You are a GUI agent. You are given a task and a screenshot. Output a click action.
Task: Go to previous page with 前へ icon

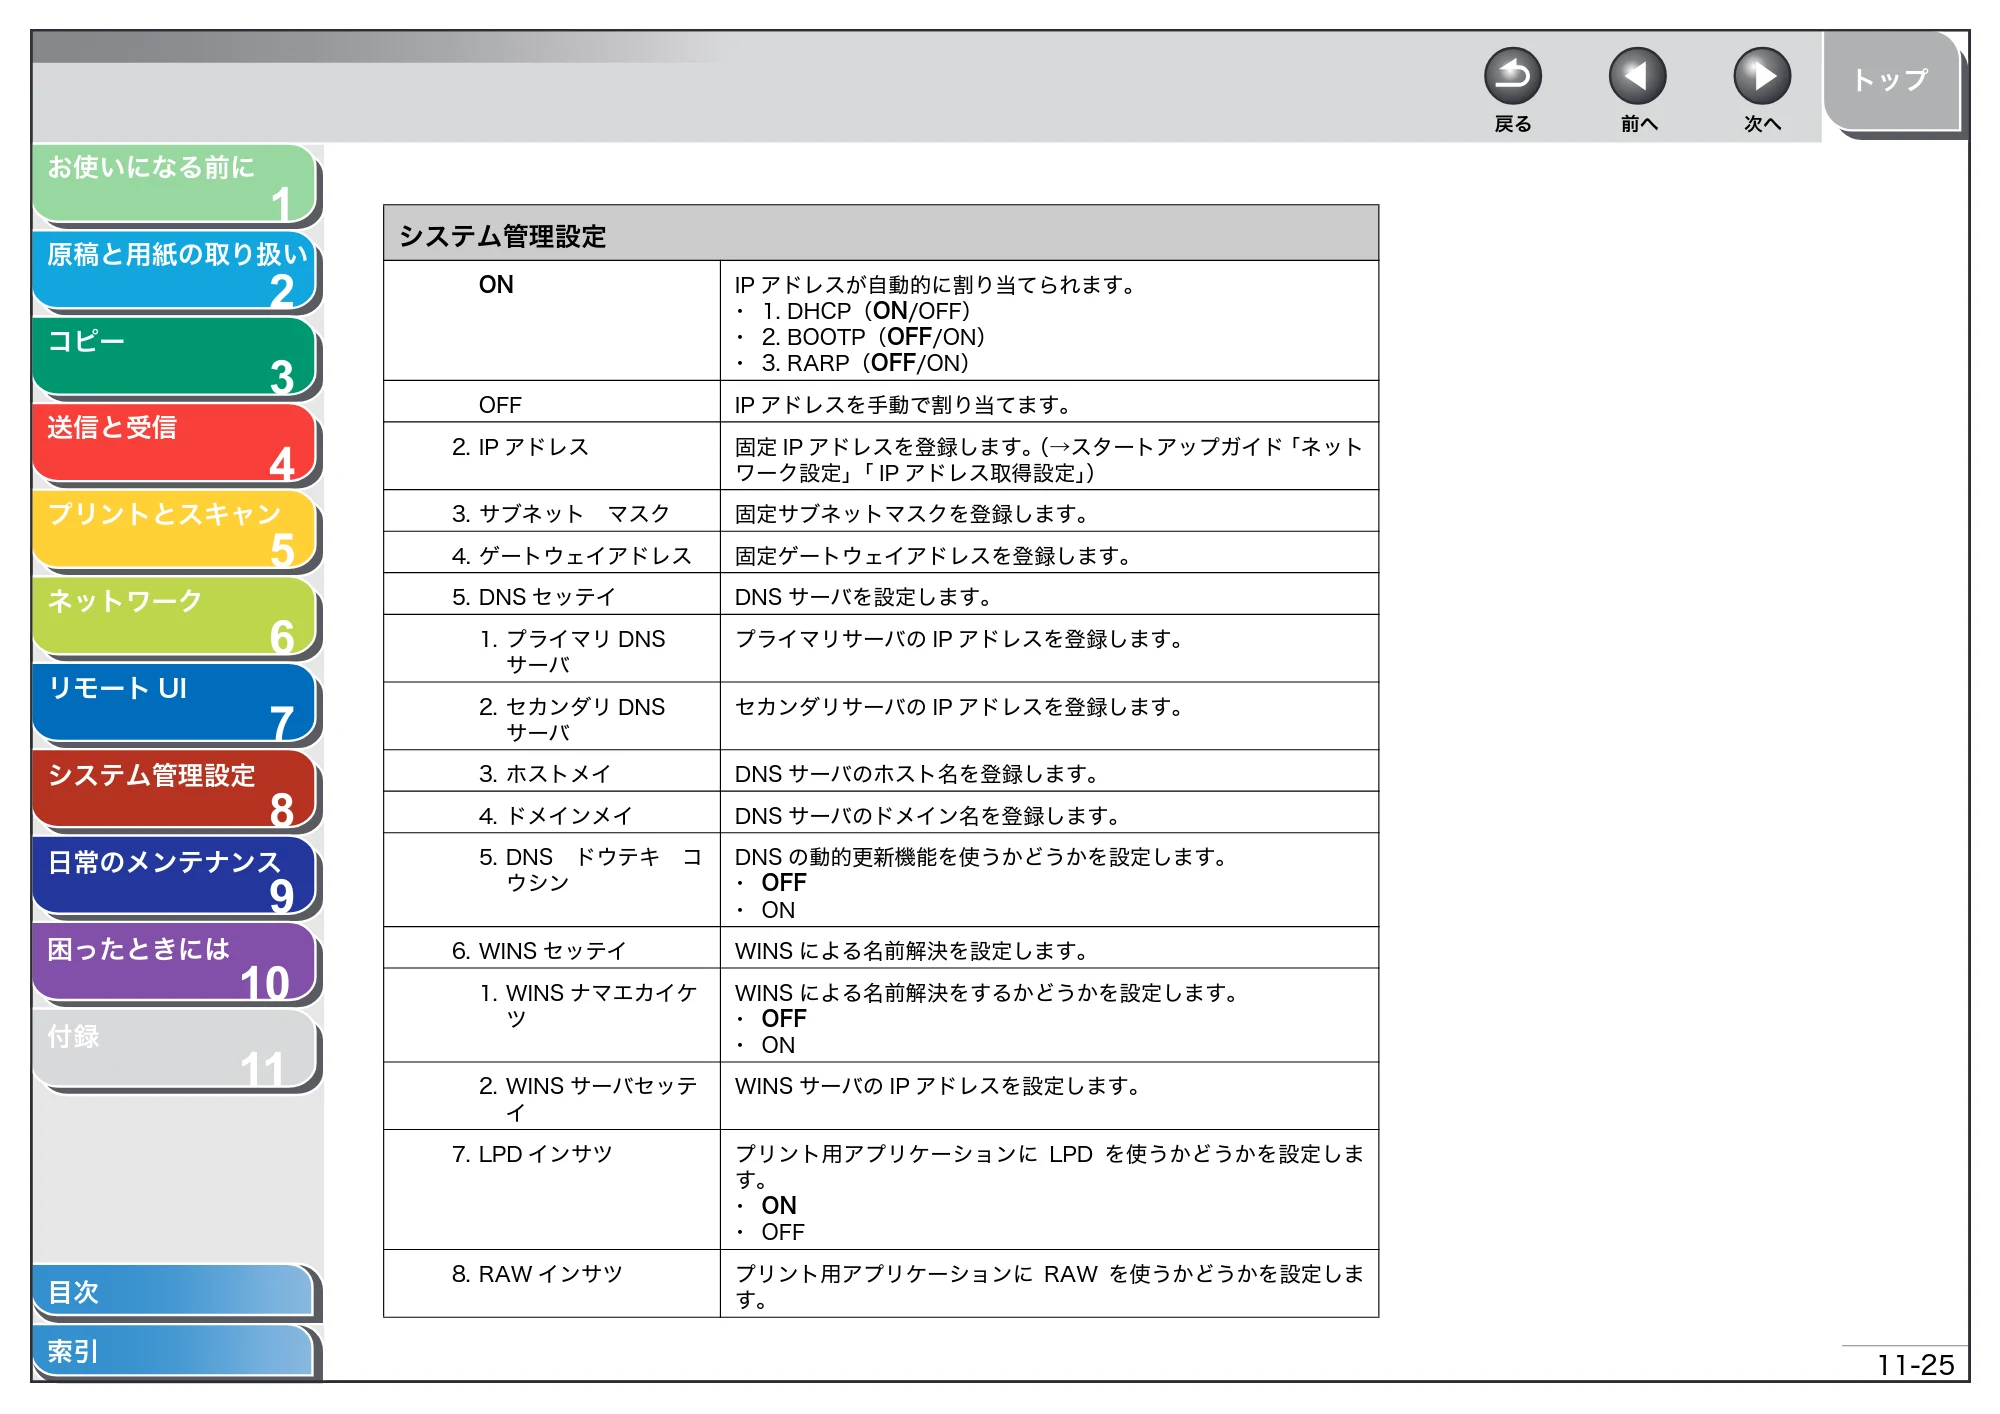(1637, 76)
